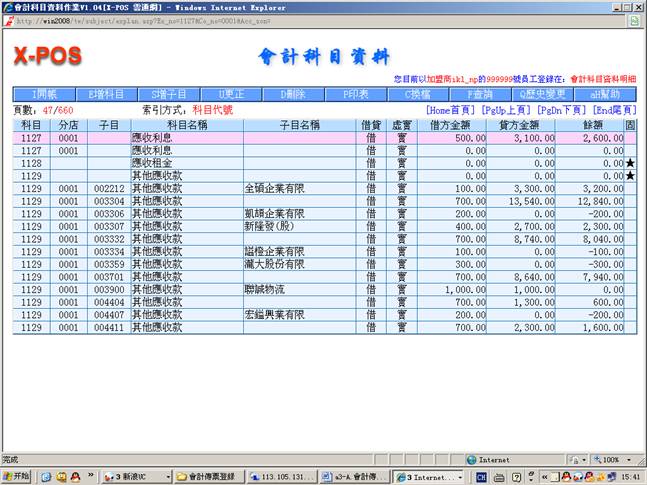Viewport: 647px width, 485px height.
Task: Click the D刪除 delete button
Action: point(290,94)
